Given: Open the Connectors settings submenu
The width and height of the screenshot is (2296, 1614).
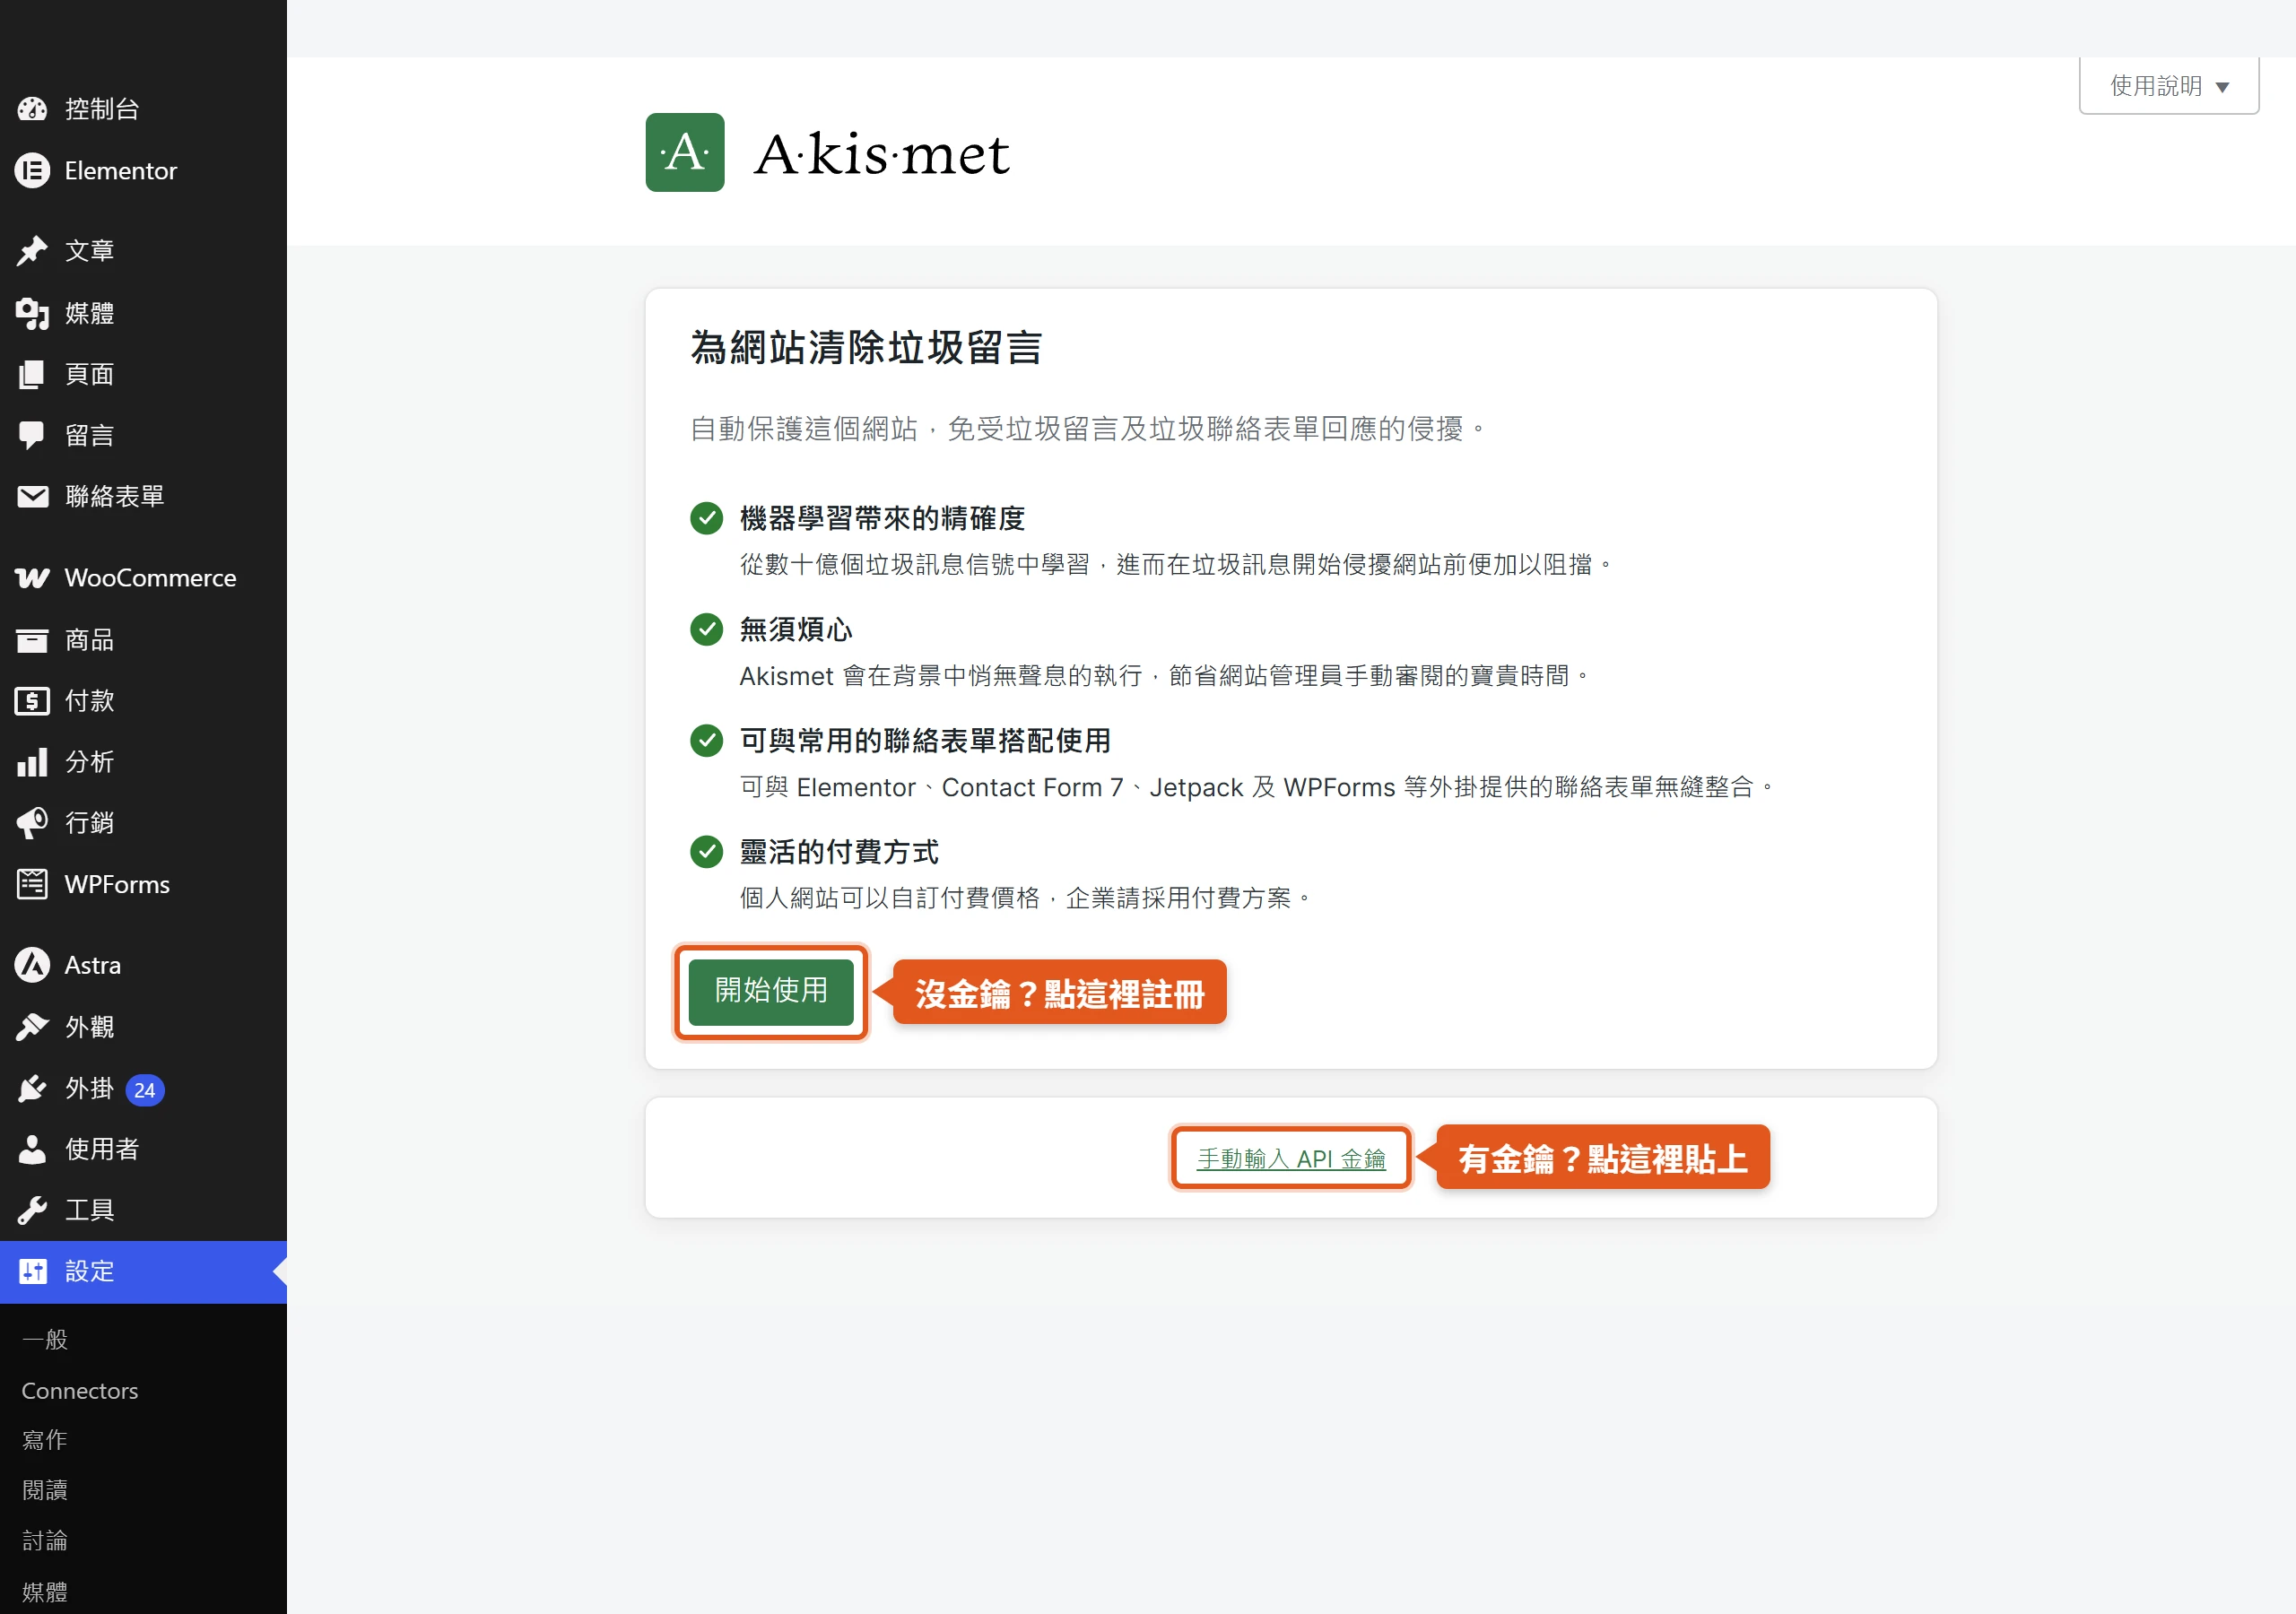Looking at the screenshot, I should pyautogui.click(x=80, y=1390).
